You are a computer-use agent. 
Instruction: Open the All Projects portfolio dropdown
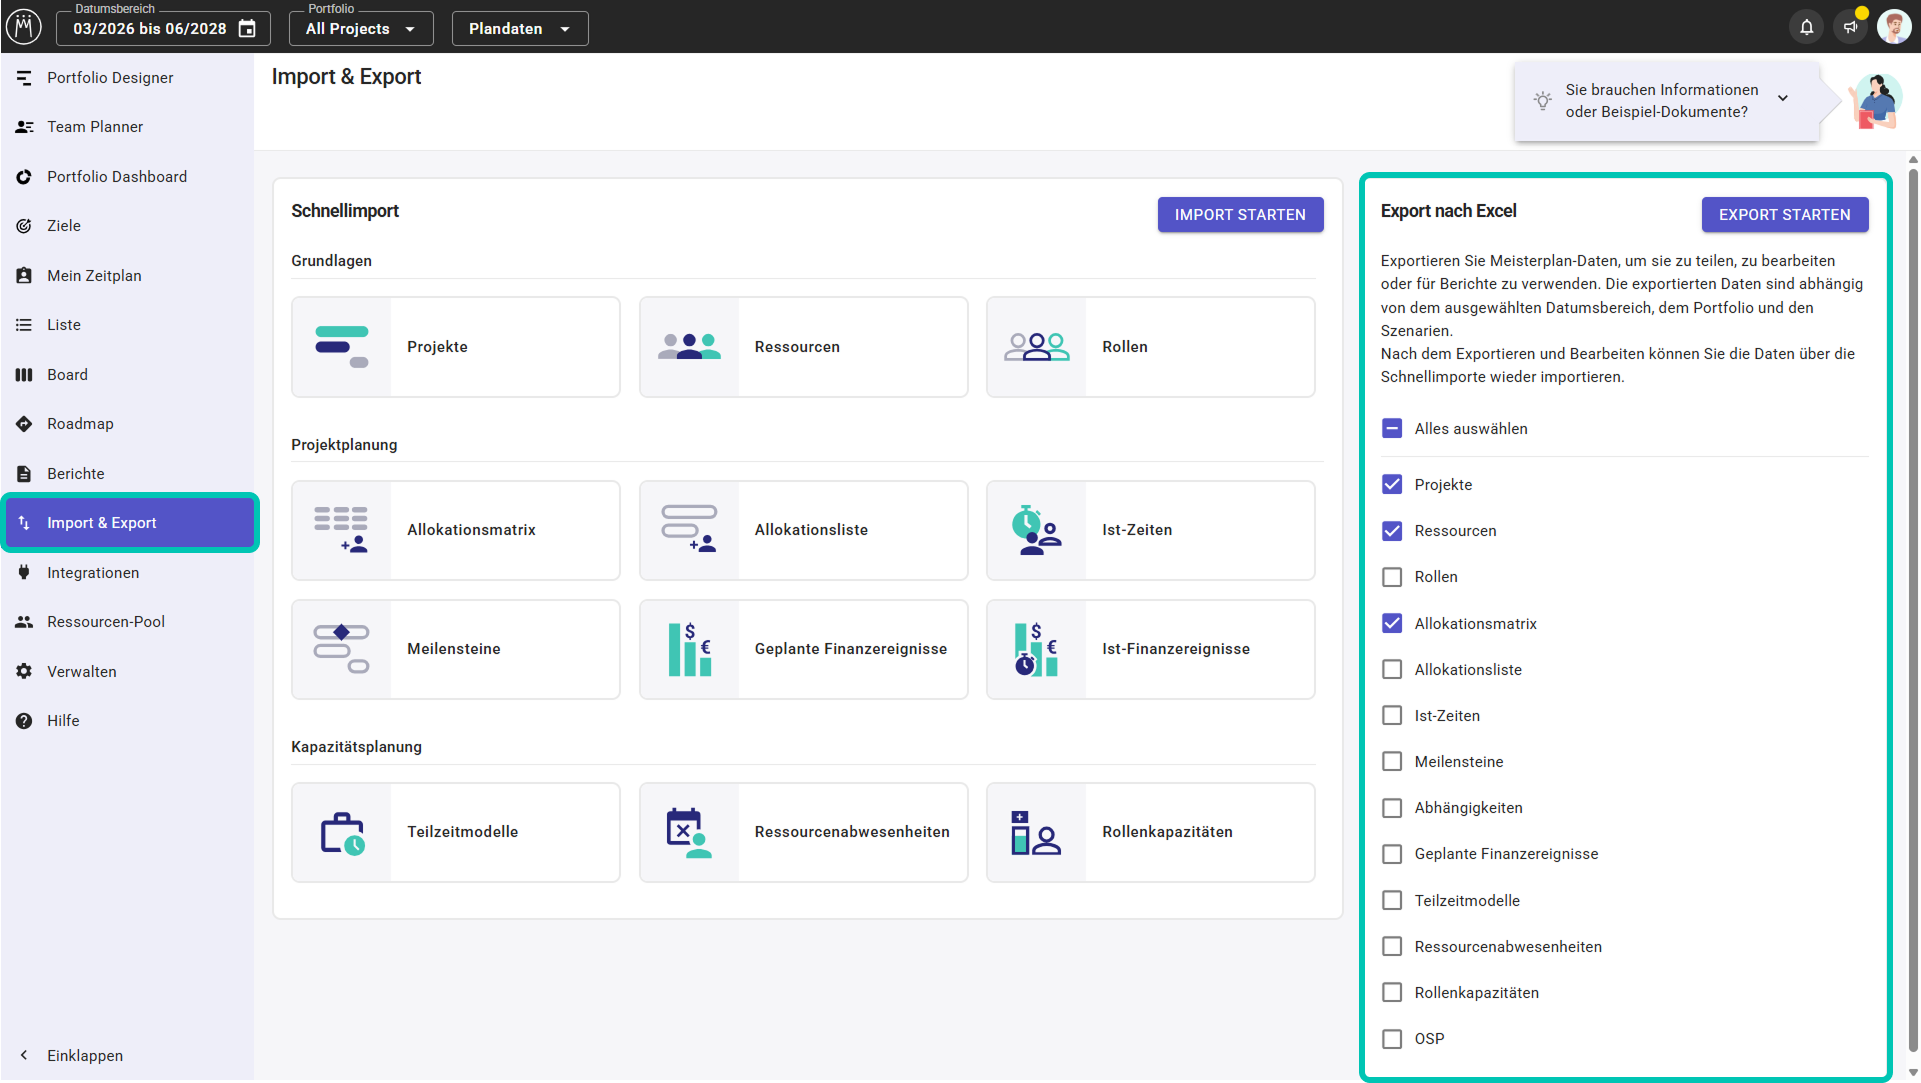coord(361,29)
